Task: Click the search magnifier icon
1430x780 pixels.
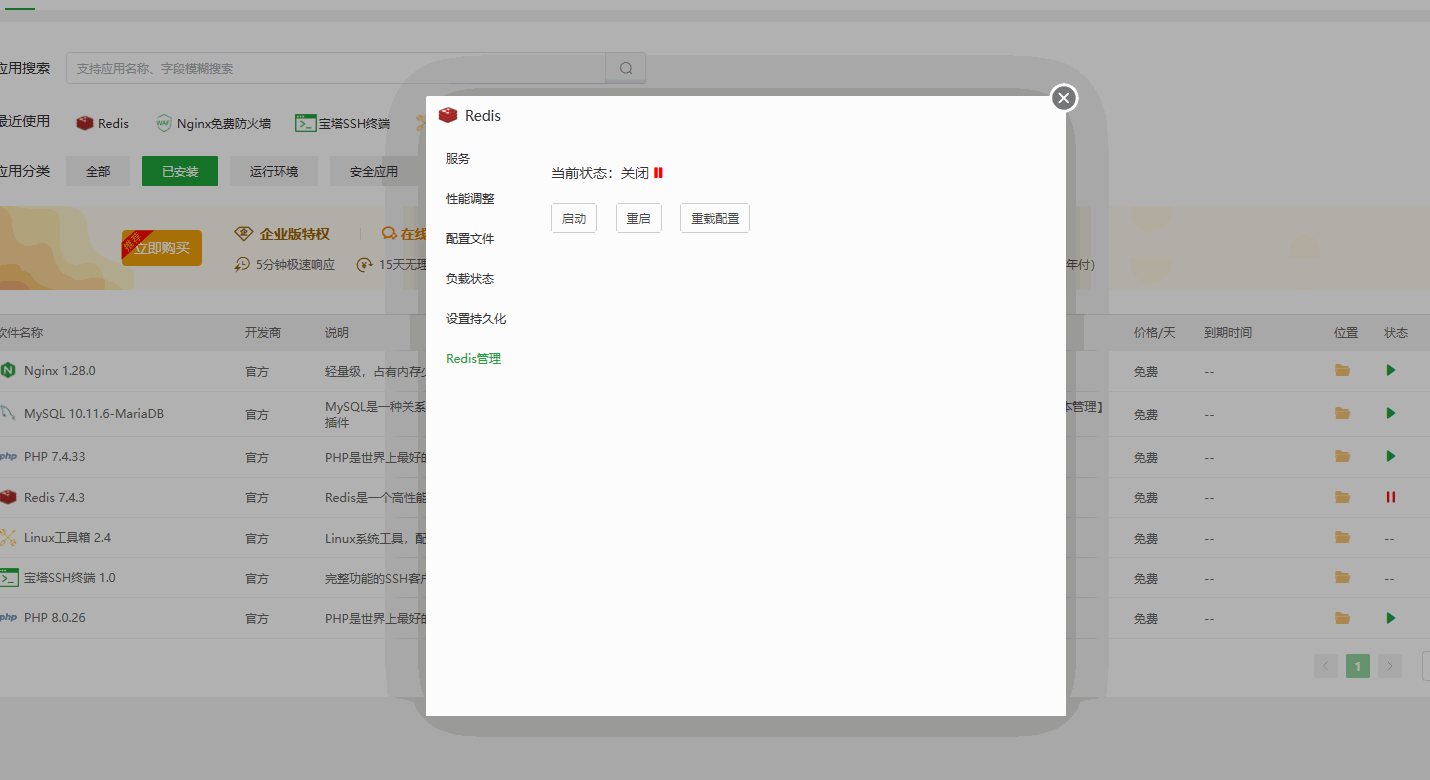Action: 626,68
